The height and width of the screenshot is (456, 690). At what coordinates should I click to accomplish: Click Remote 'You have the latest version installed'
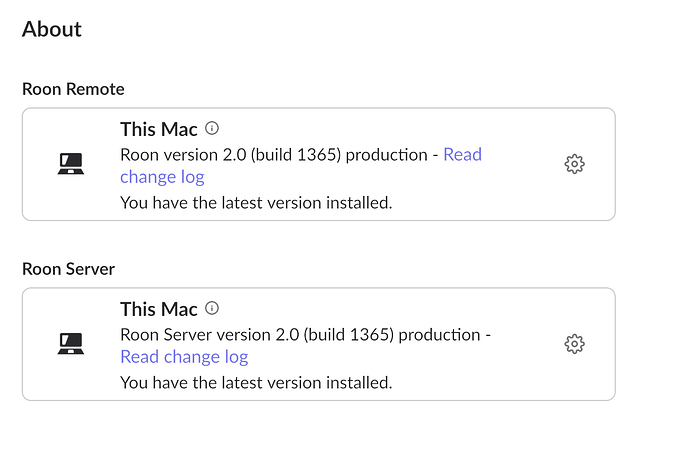click(x=256, y=203)
